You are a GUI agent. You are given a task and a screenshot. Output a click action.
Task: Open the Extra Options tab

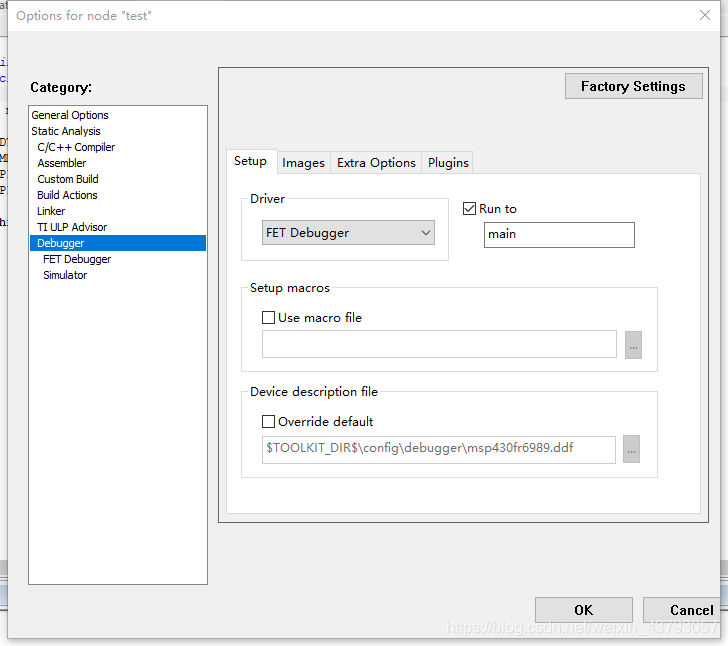pyautogui.click(x=376, y=163)
